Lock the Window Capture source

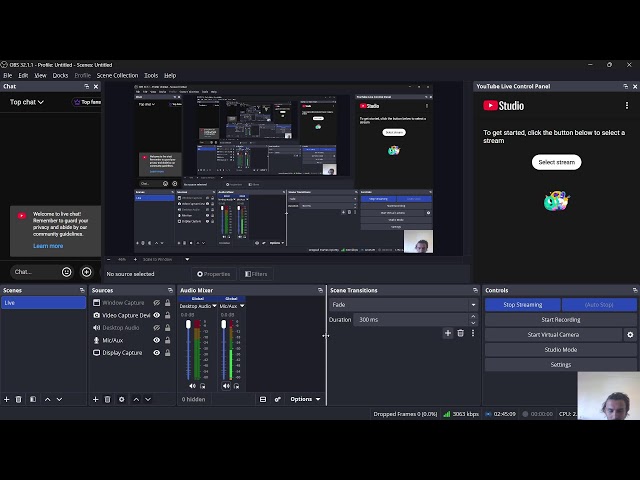tap(167, 303)
